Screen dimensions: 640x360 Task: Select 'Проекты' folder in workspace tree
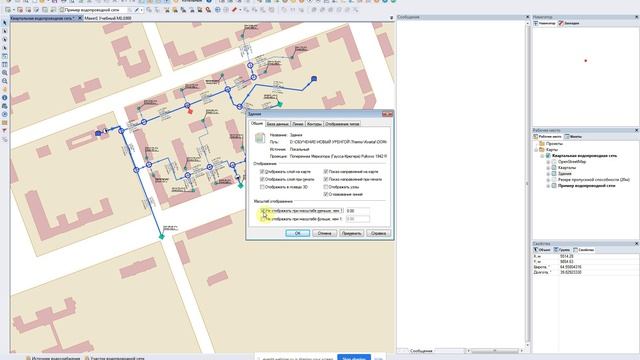(554, 144)
